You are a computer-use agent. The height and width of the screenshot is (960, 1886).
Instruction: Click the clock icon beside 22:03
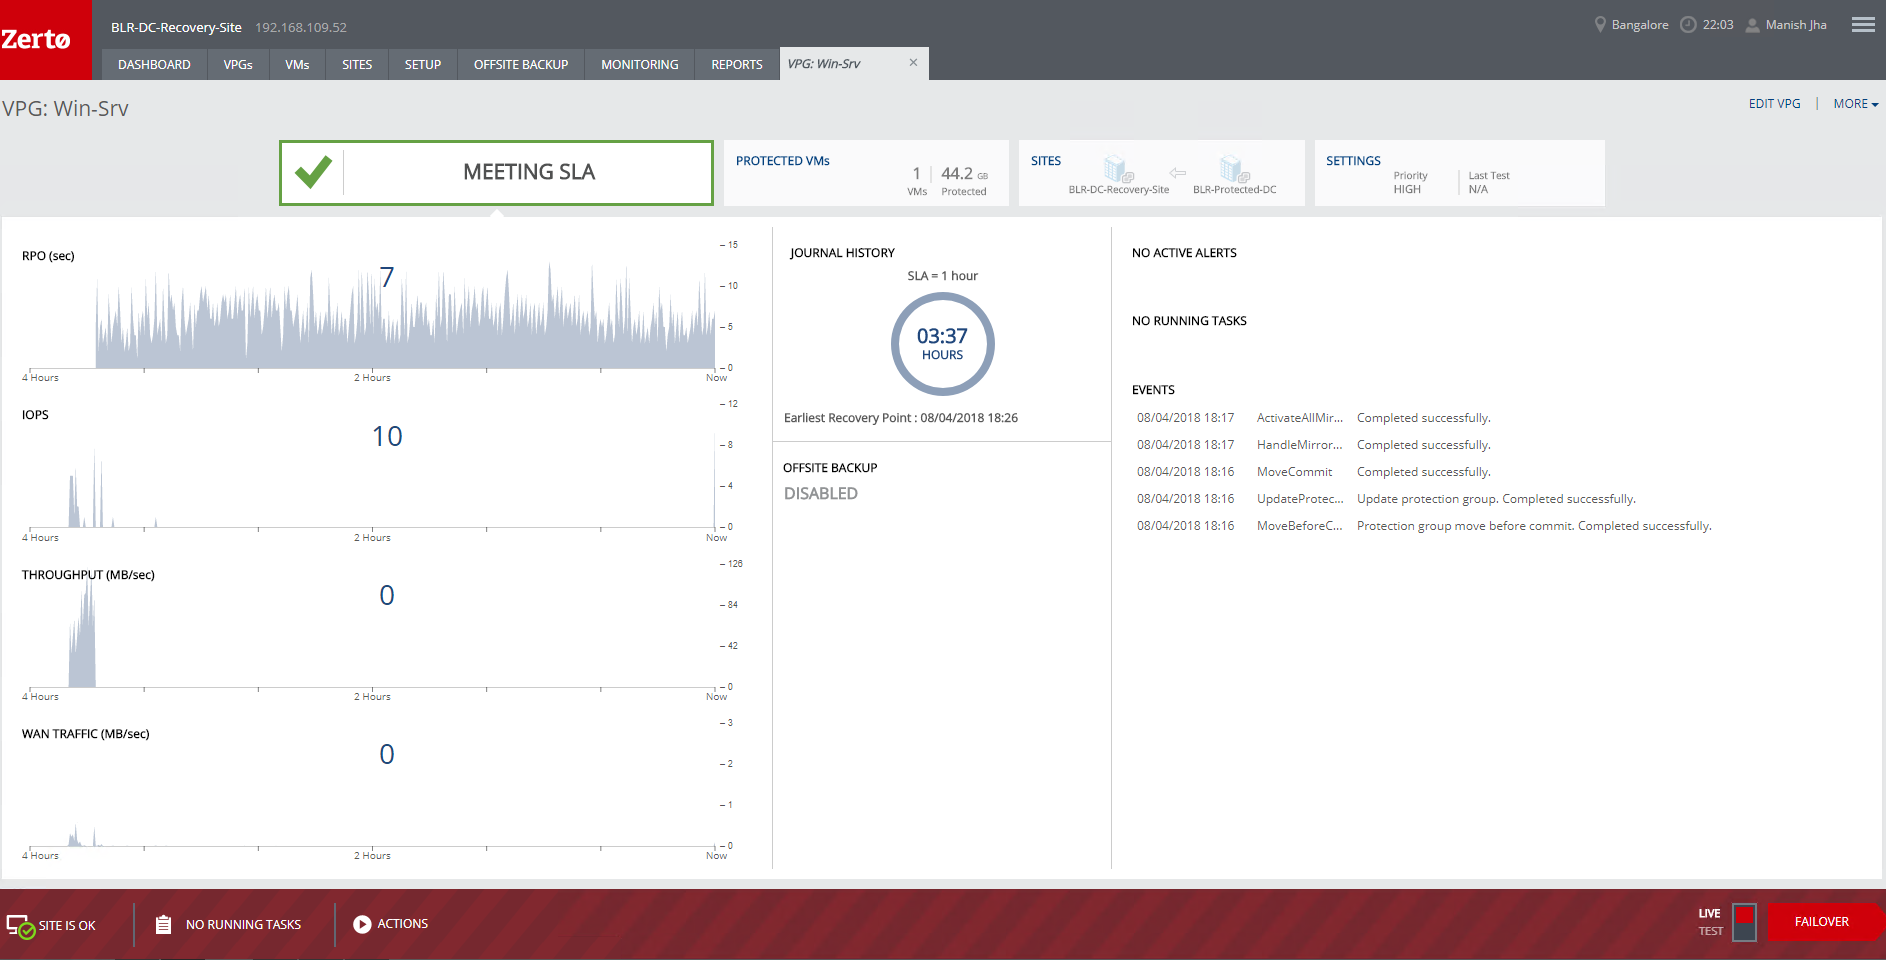click(x=1688, y=25)
